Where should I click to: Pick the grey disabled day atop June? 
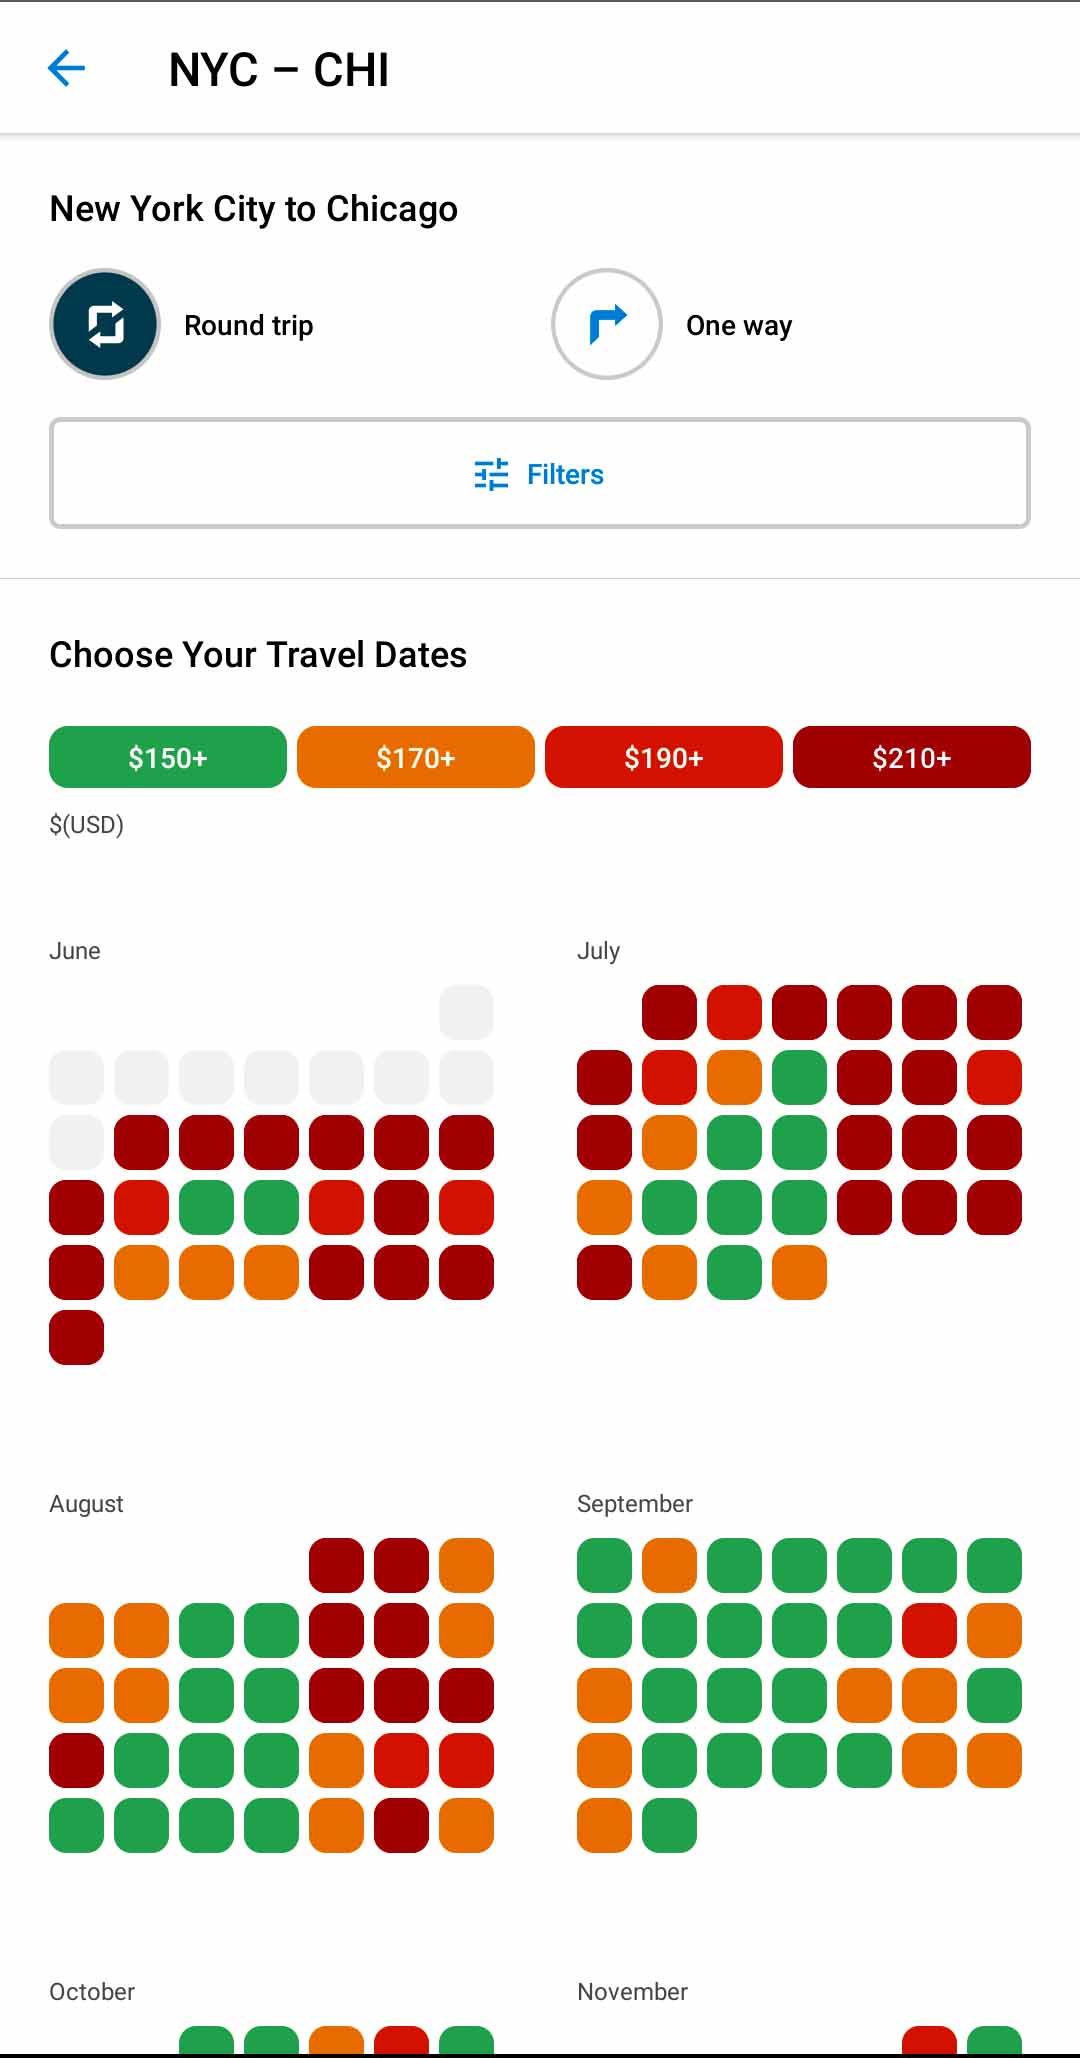click(466, 1012)
